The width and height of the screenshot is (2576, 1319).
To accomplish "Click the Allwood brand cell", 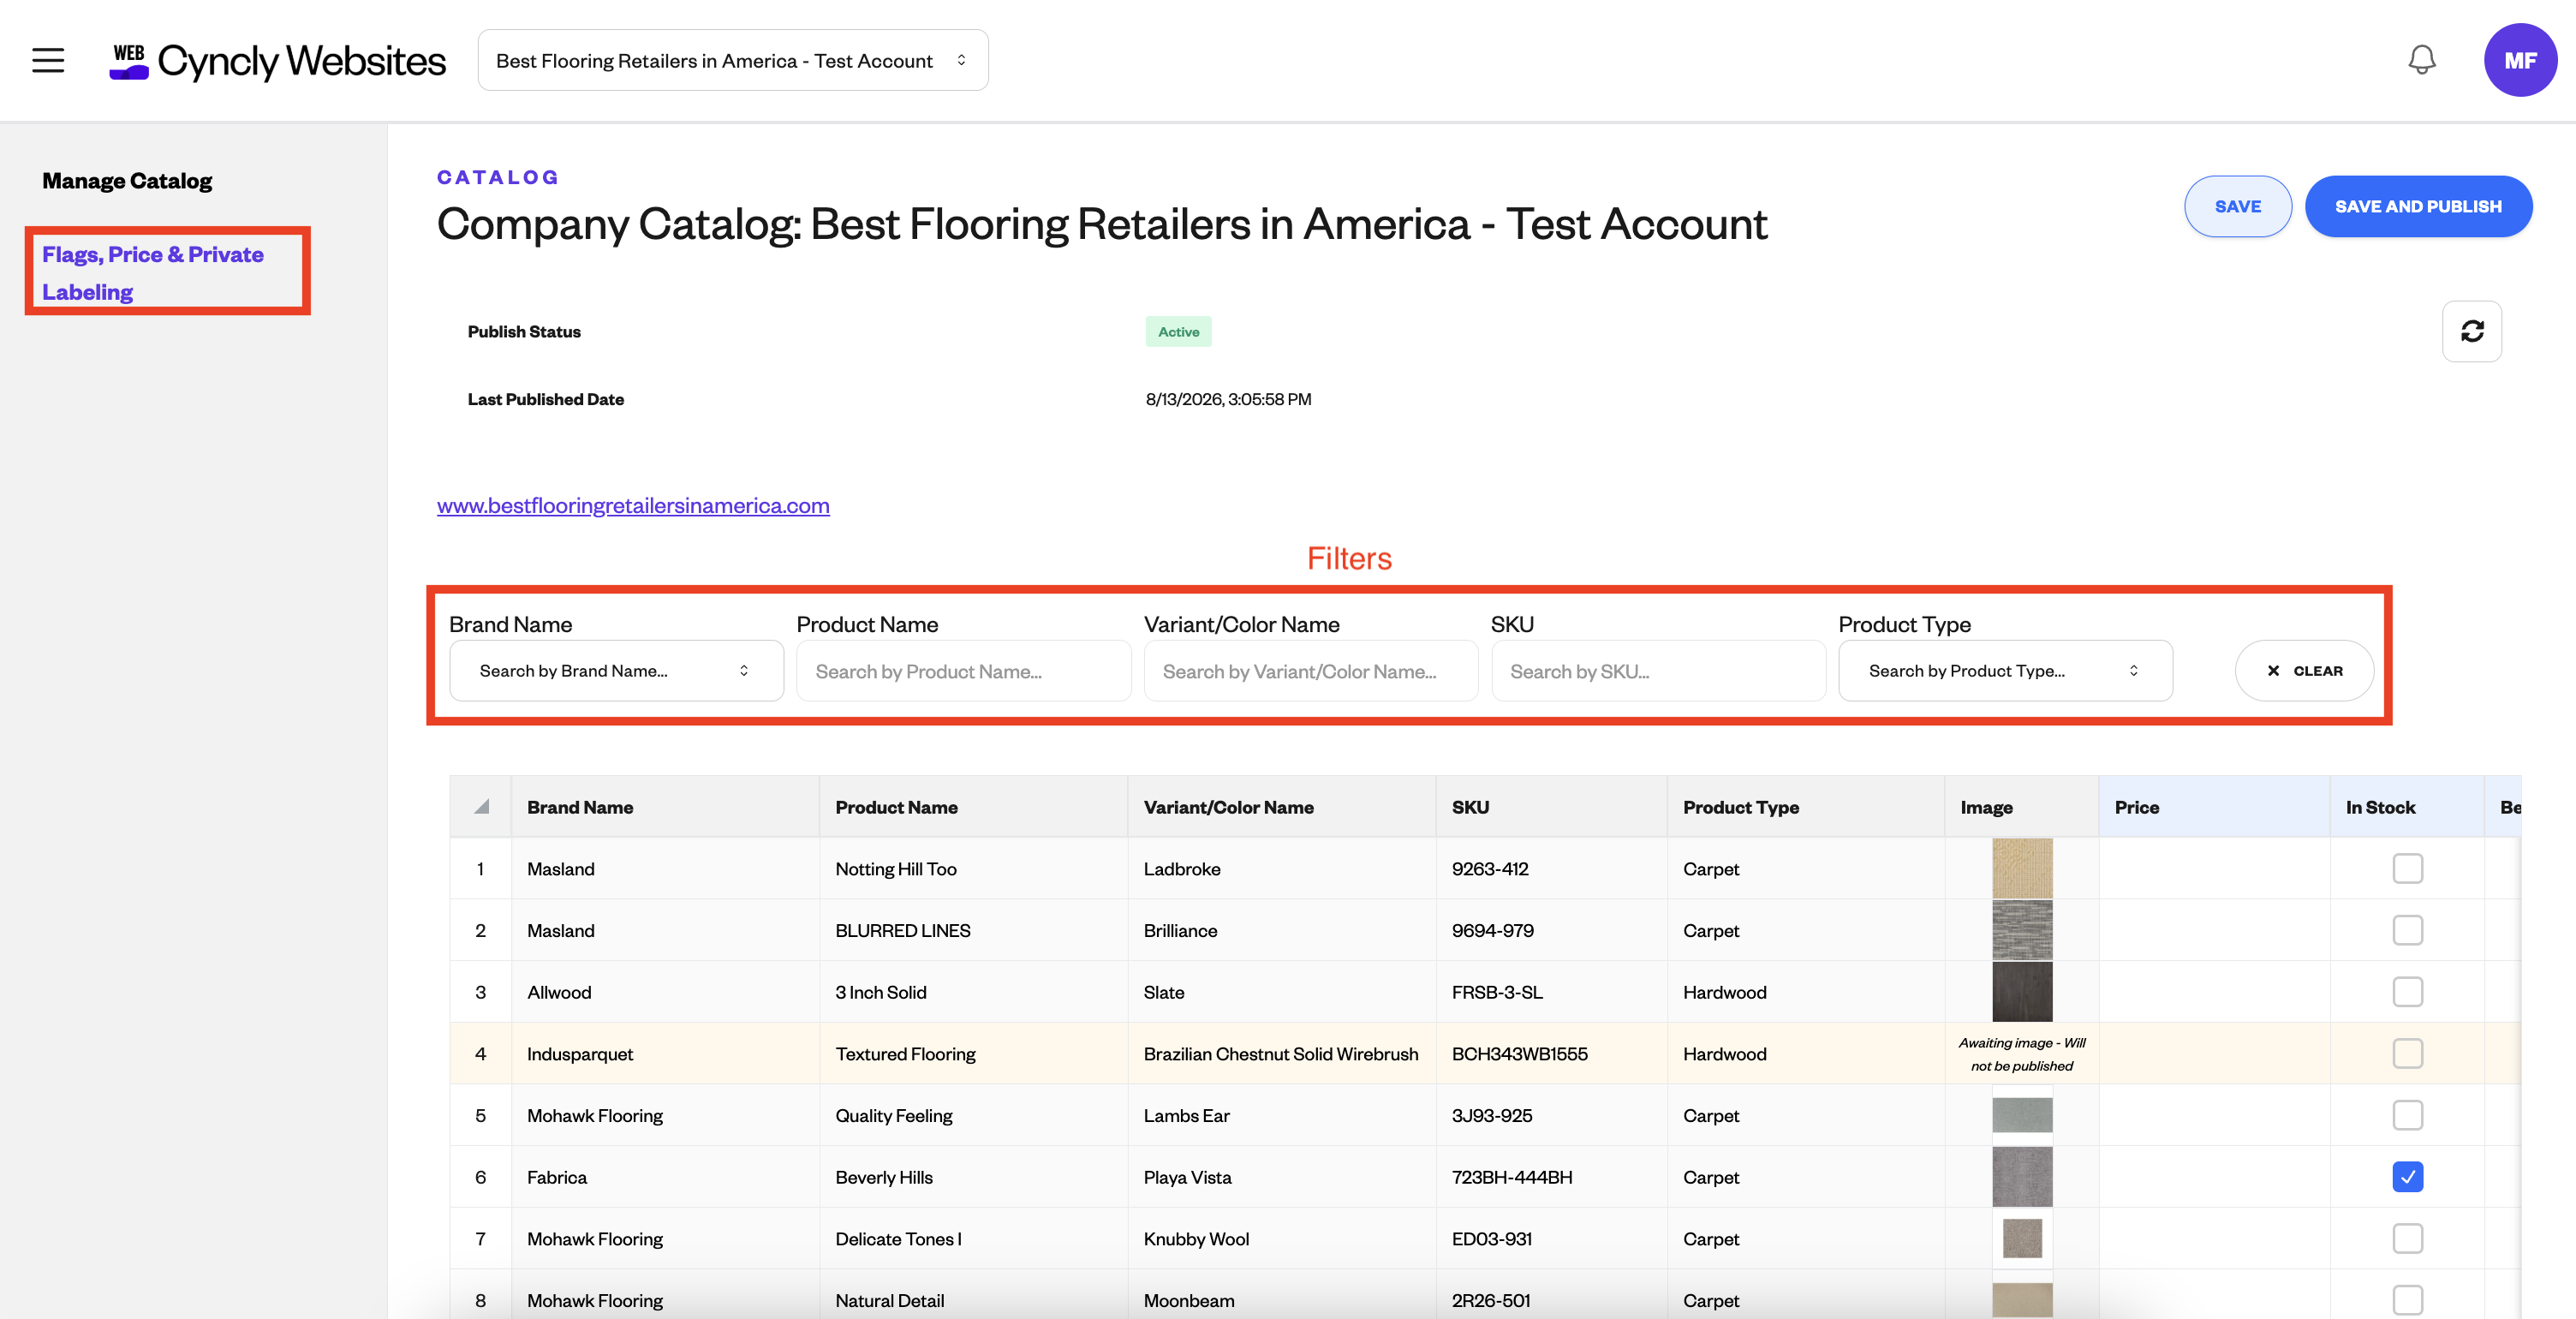I will point(665,992).
